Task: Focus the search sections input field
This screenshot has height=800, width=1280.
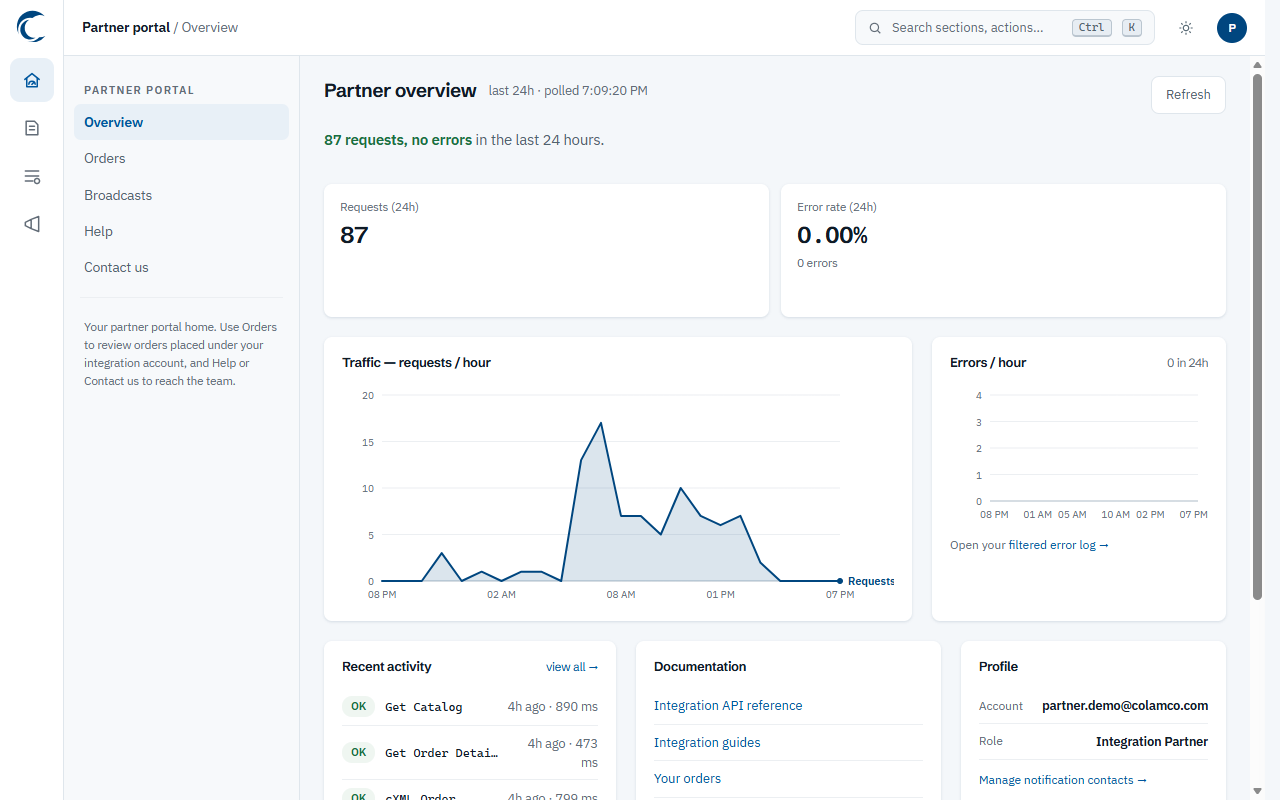Action: point(1005,28)
